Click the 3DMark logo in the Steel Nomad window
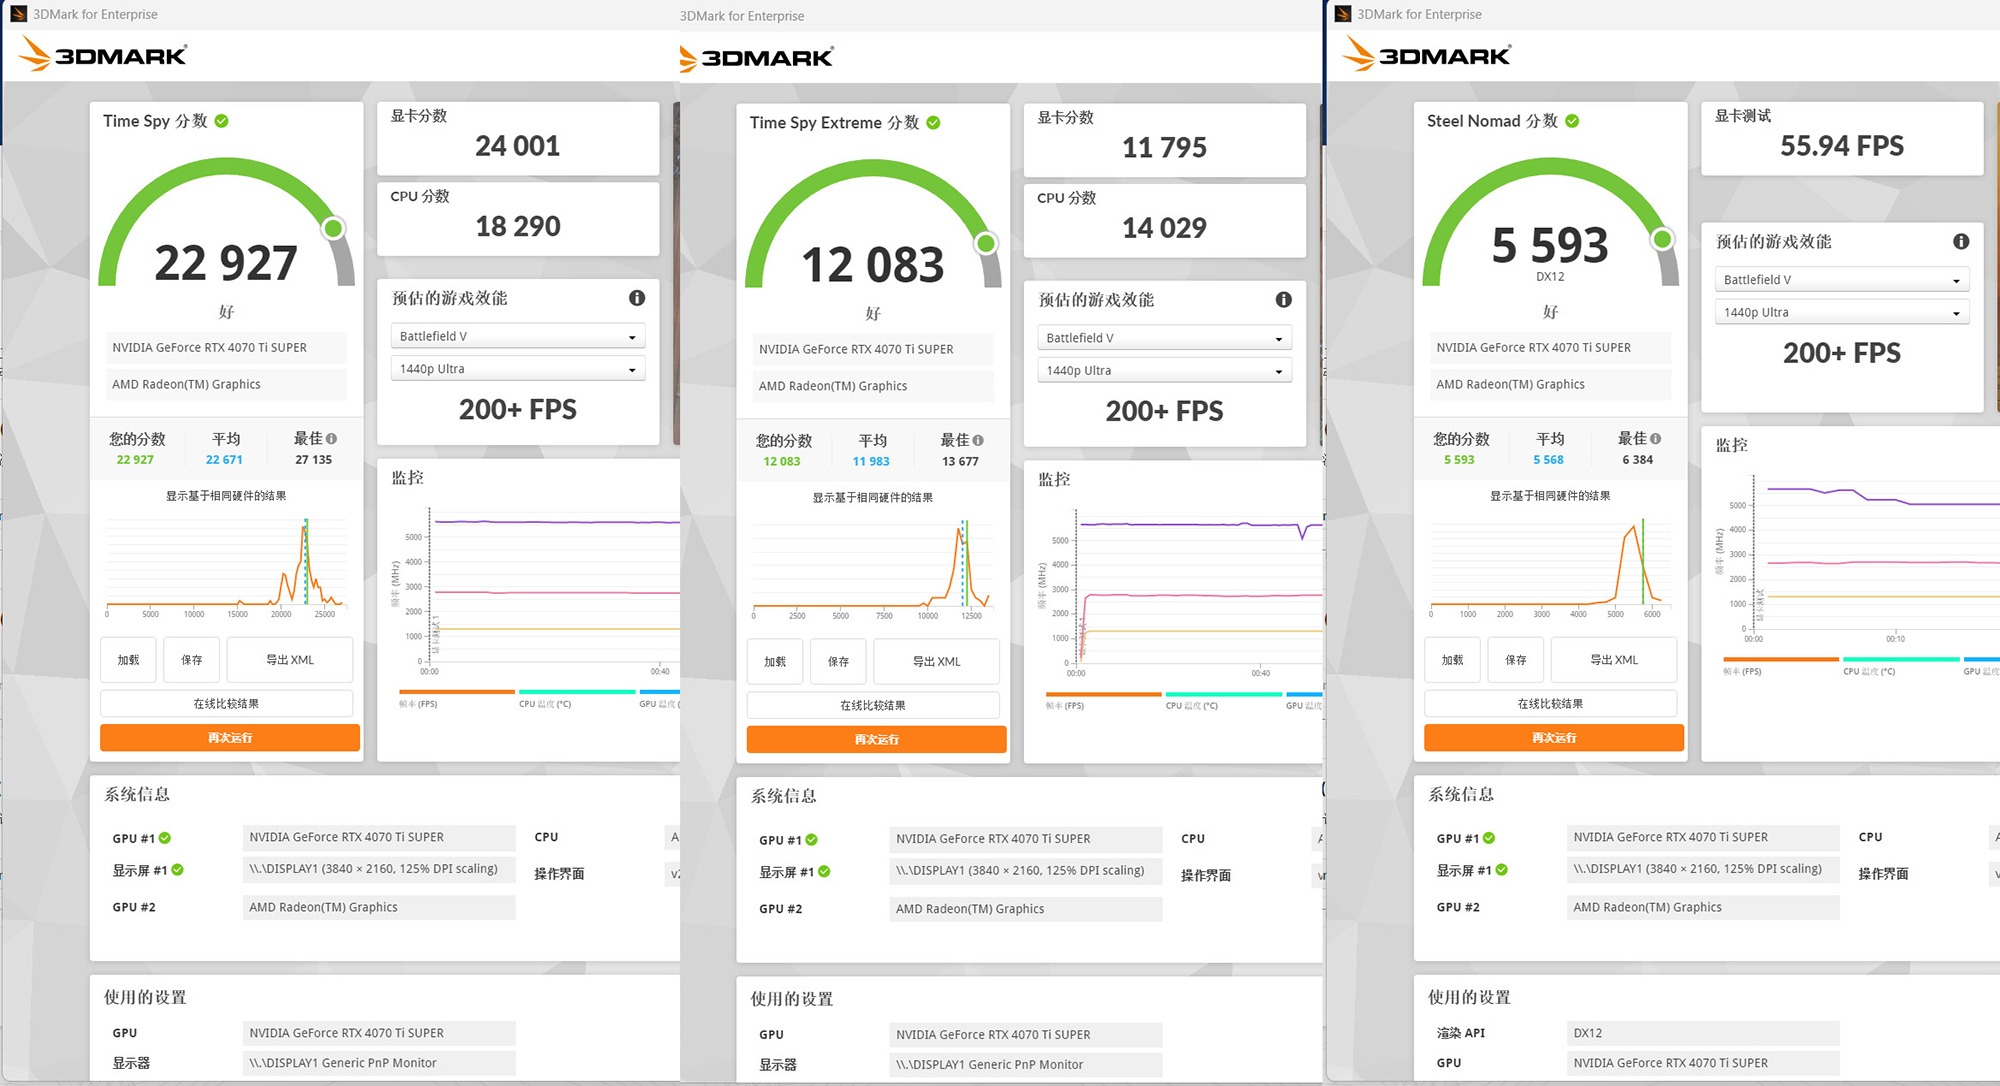This screenshot has width=2000, height=1086. click(x=1427, y=54)
